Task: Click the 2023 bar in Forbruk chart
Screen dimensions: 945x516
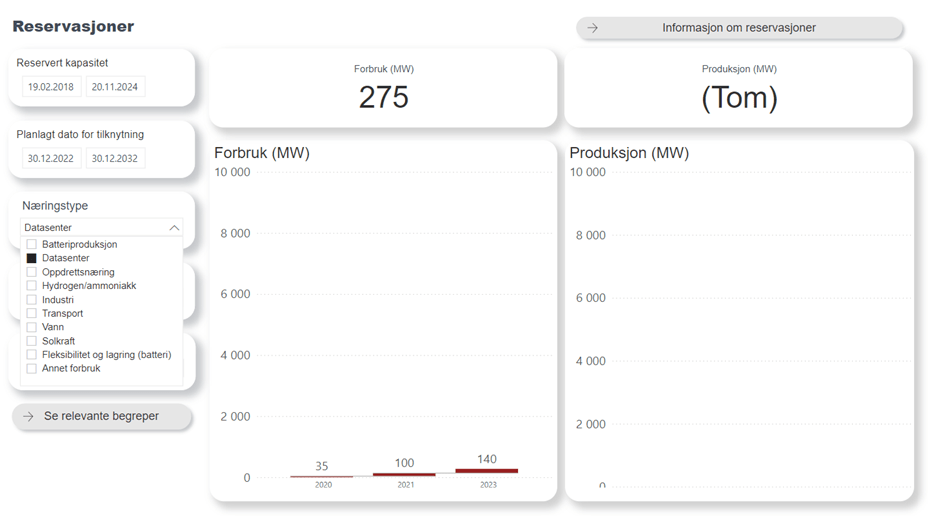Action: pyautogui.click(x=486, y=470)
